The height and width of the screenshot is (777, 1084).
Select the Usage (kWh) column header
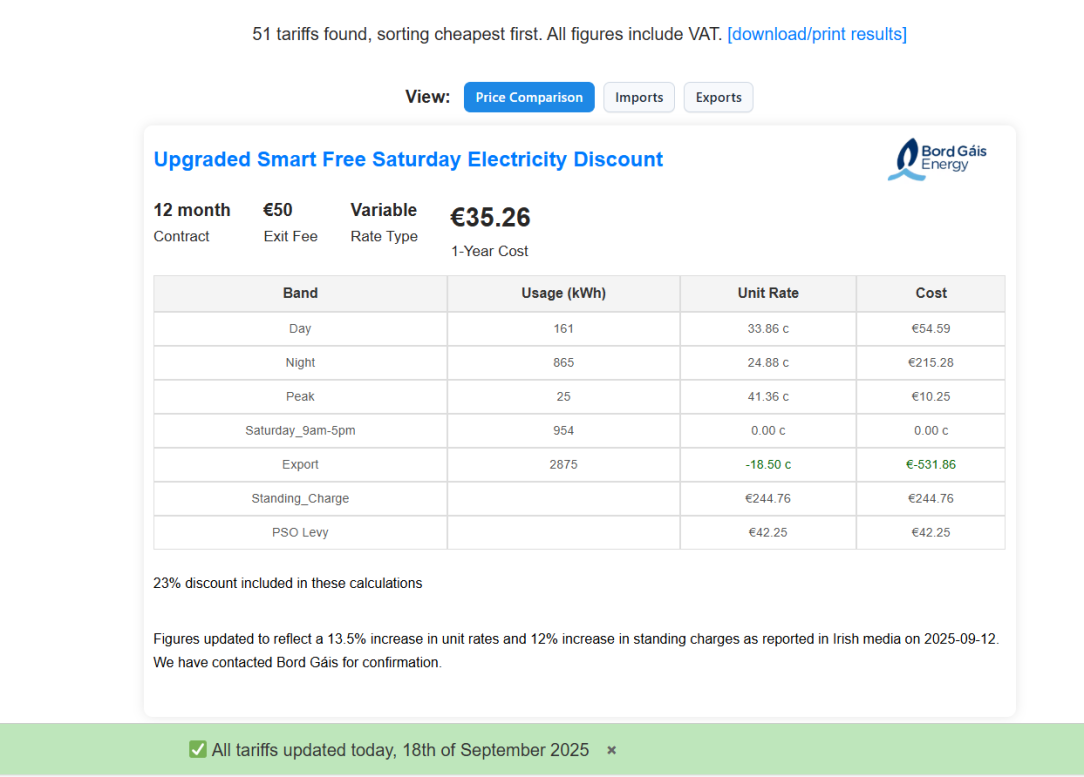tap(563, 293)
